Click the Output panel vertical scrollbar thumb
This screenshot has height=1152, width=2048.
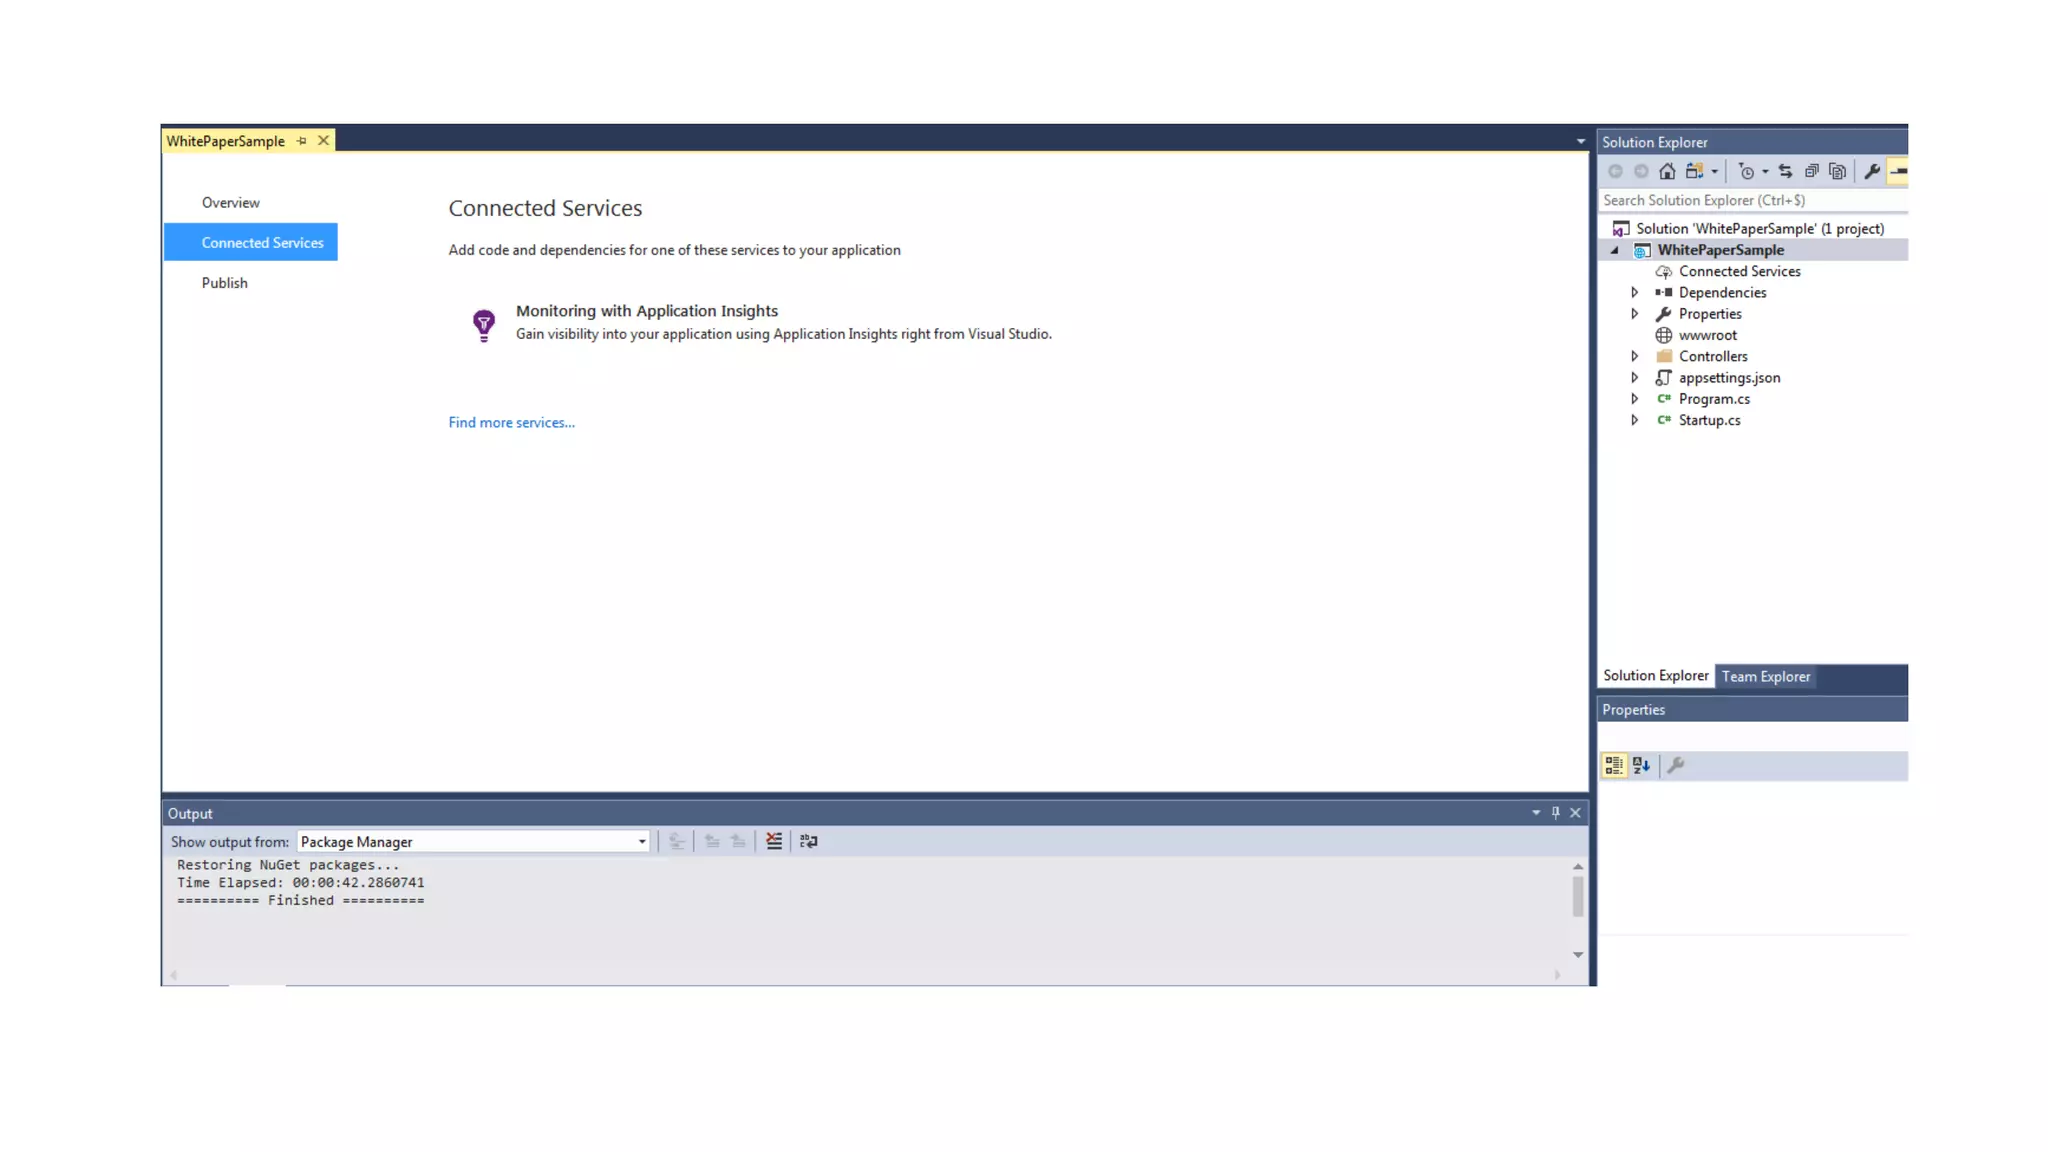point(1577,896)
